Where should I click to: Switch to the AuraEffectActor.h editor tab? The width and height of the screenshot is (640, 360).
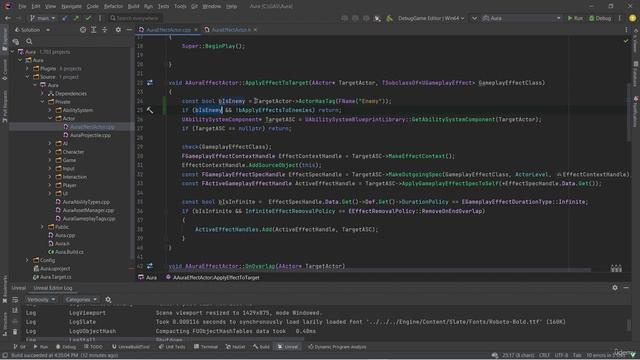coord(231,30)
